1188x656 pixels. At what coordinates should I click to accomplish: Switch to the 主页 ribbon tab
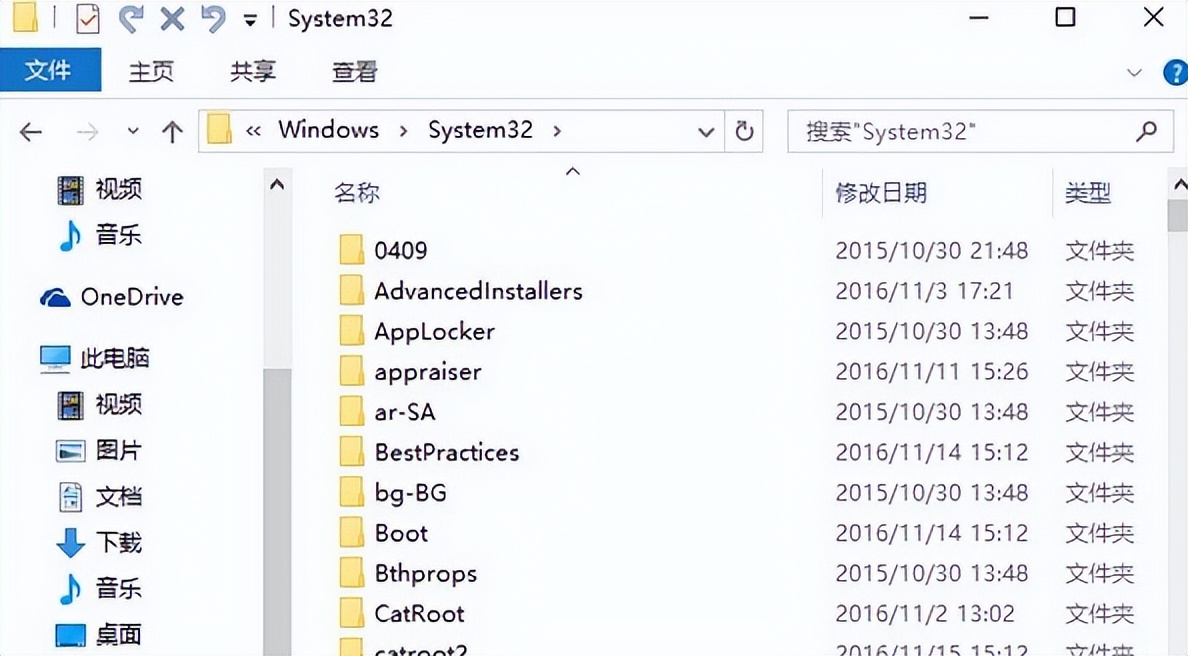pyautogui.click(x=151, y=71)
